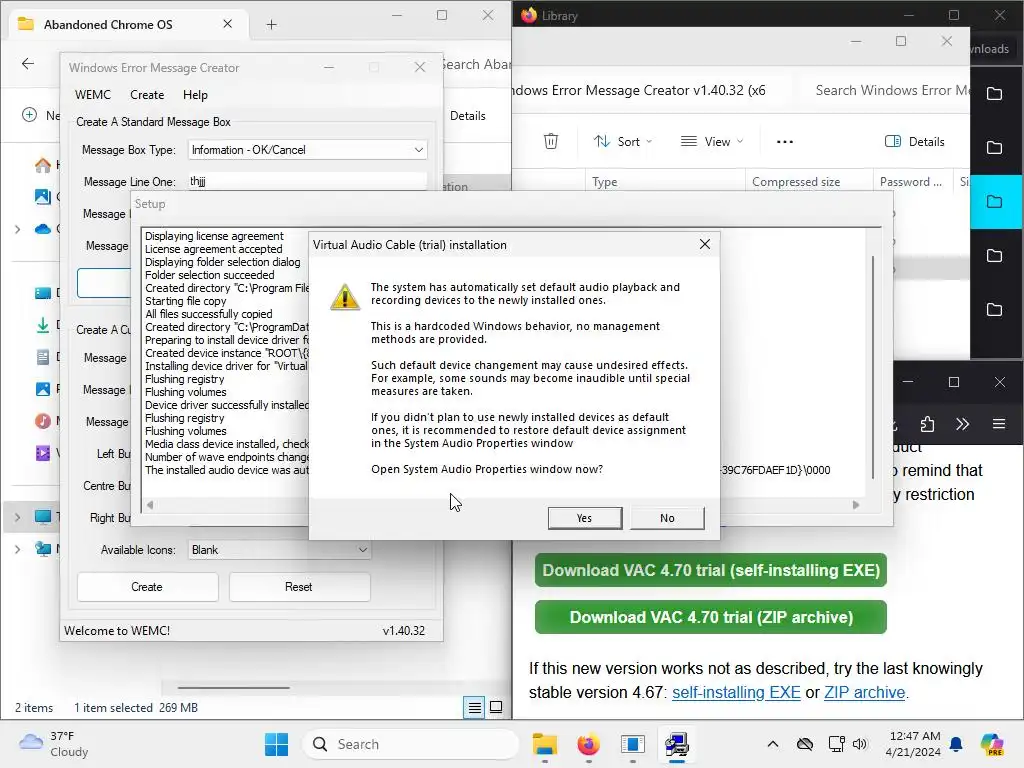Expand the OneDrive tree node

point(18,229)
